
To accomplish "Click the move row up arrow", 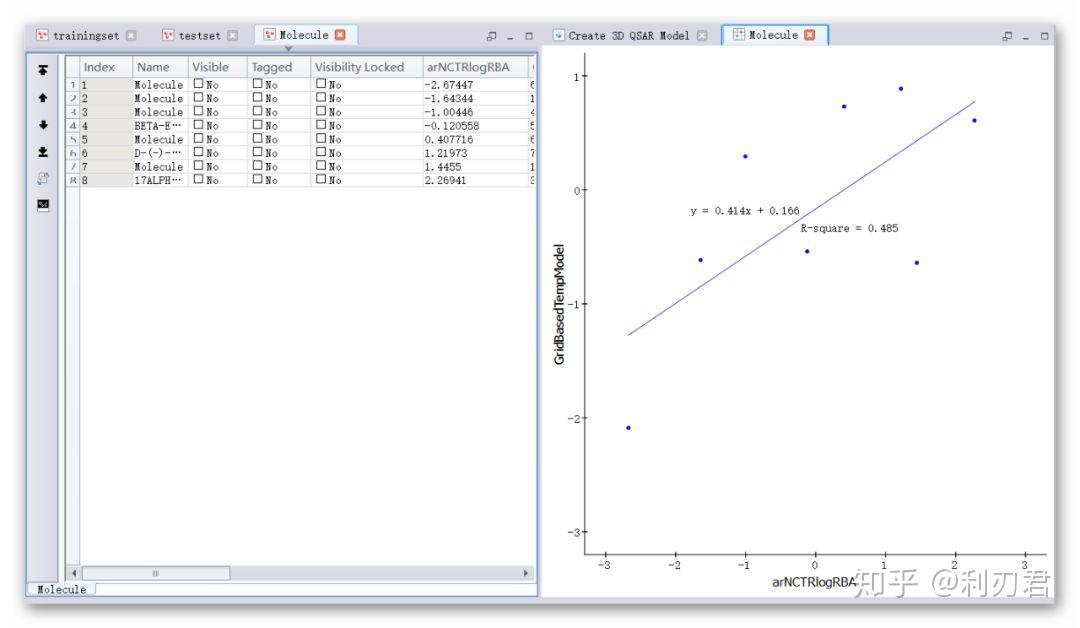I will click(43, 98).
